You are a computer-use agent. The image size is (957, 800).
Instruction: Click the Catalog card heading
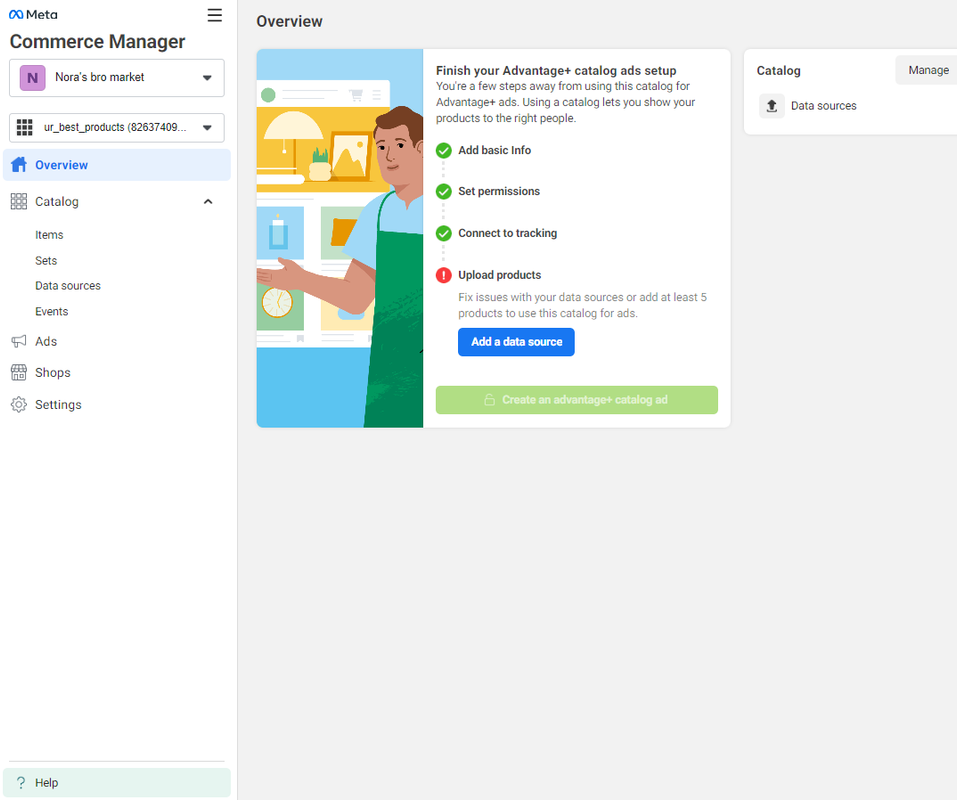(x=778, y=71)
